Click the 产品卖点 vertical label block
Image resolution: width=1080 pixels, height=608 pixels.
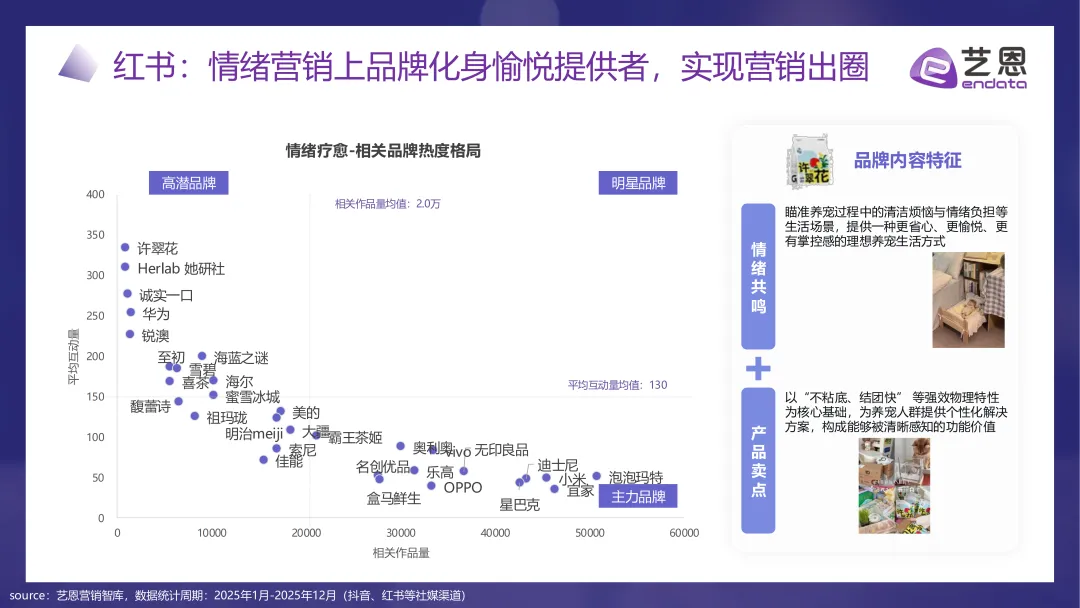coord(758,461)
